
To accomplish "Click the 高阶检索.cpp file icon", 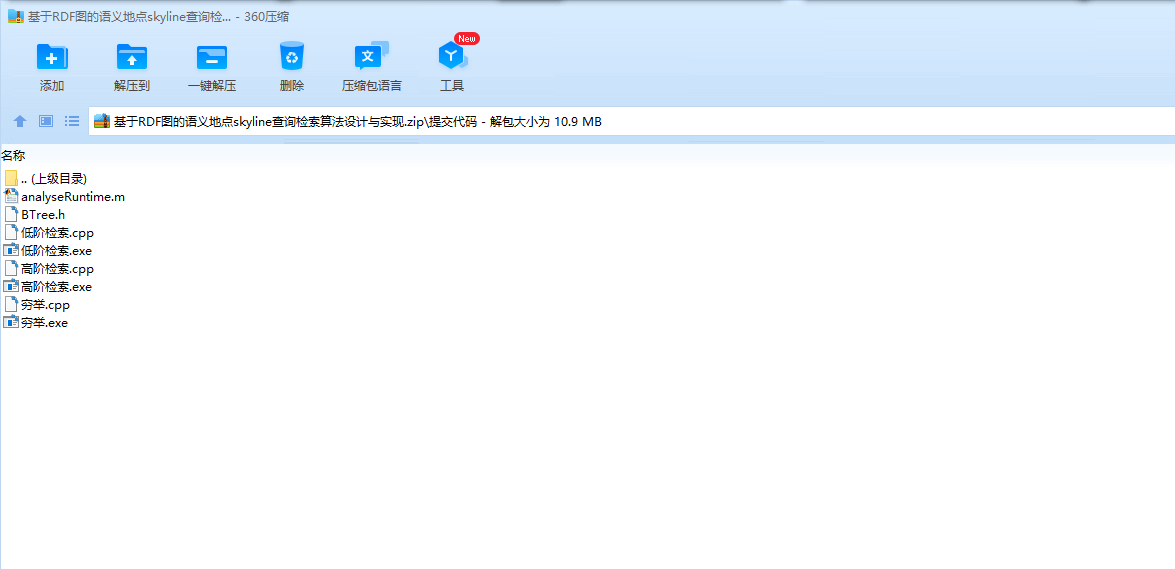I will [x=10, y=268].
